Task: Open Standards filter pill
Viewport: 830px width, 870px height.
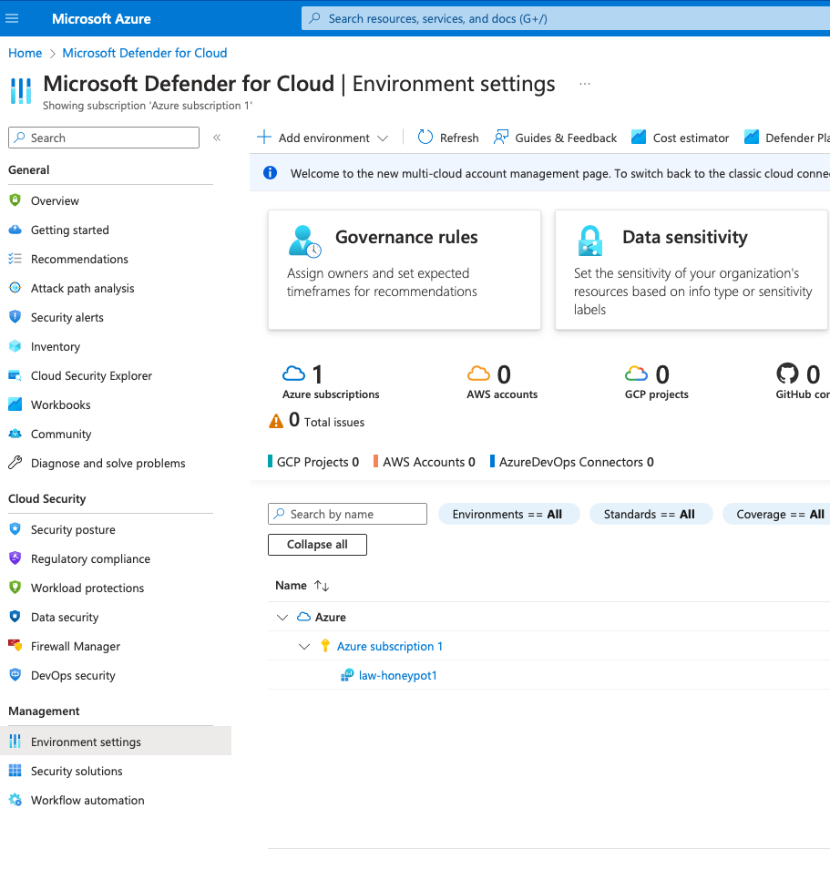Action: (649, 514)
